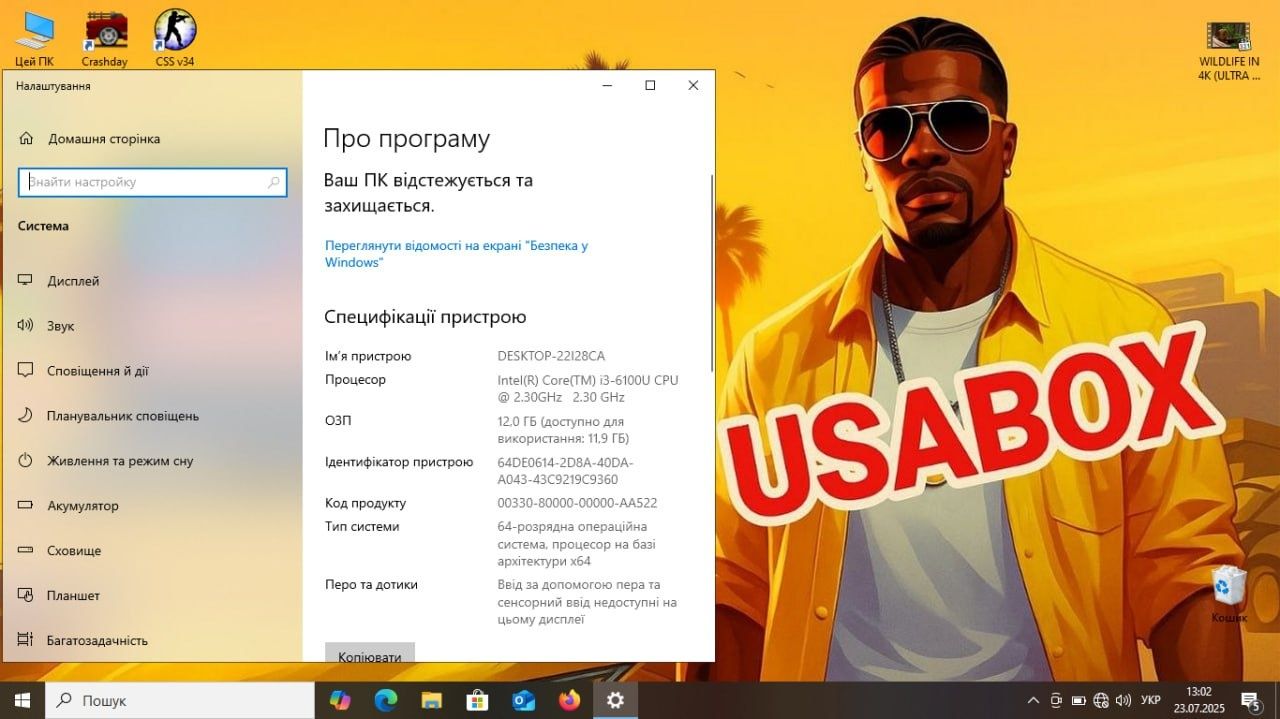This screenshot has width=1280, height=719.
Task: Click the search magnifier in settings field
Action: coord(274,183)
